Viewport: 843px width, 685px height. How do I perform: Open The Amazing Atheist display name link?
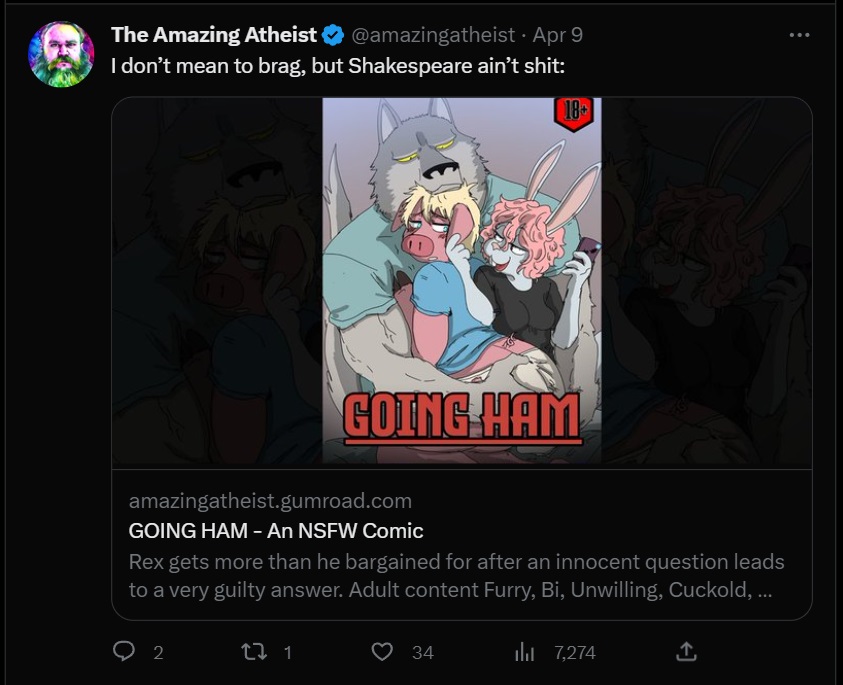pos(214,35)
